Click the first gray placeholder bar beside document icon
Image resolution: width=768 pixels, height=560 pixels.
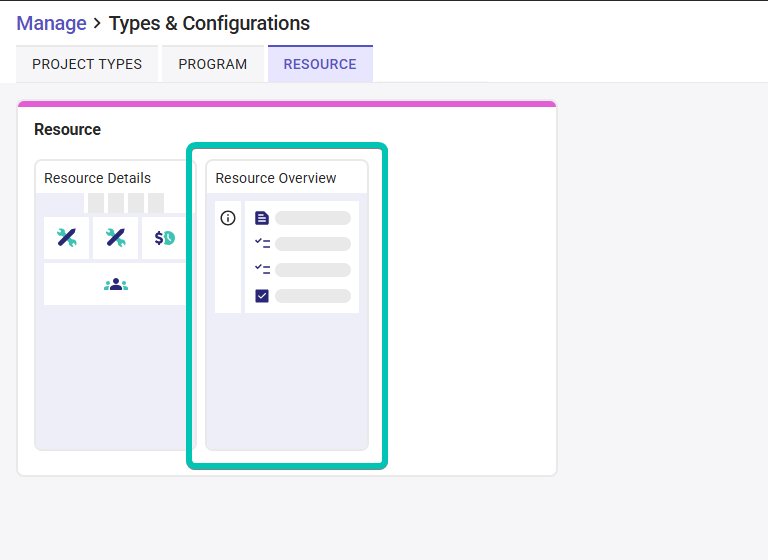[313, 218]
